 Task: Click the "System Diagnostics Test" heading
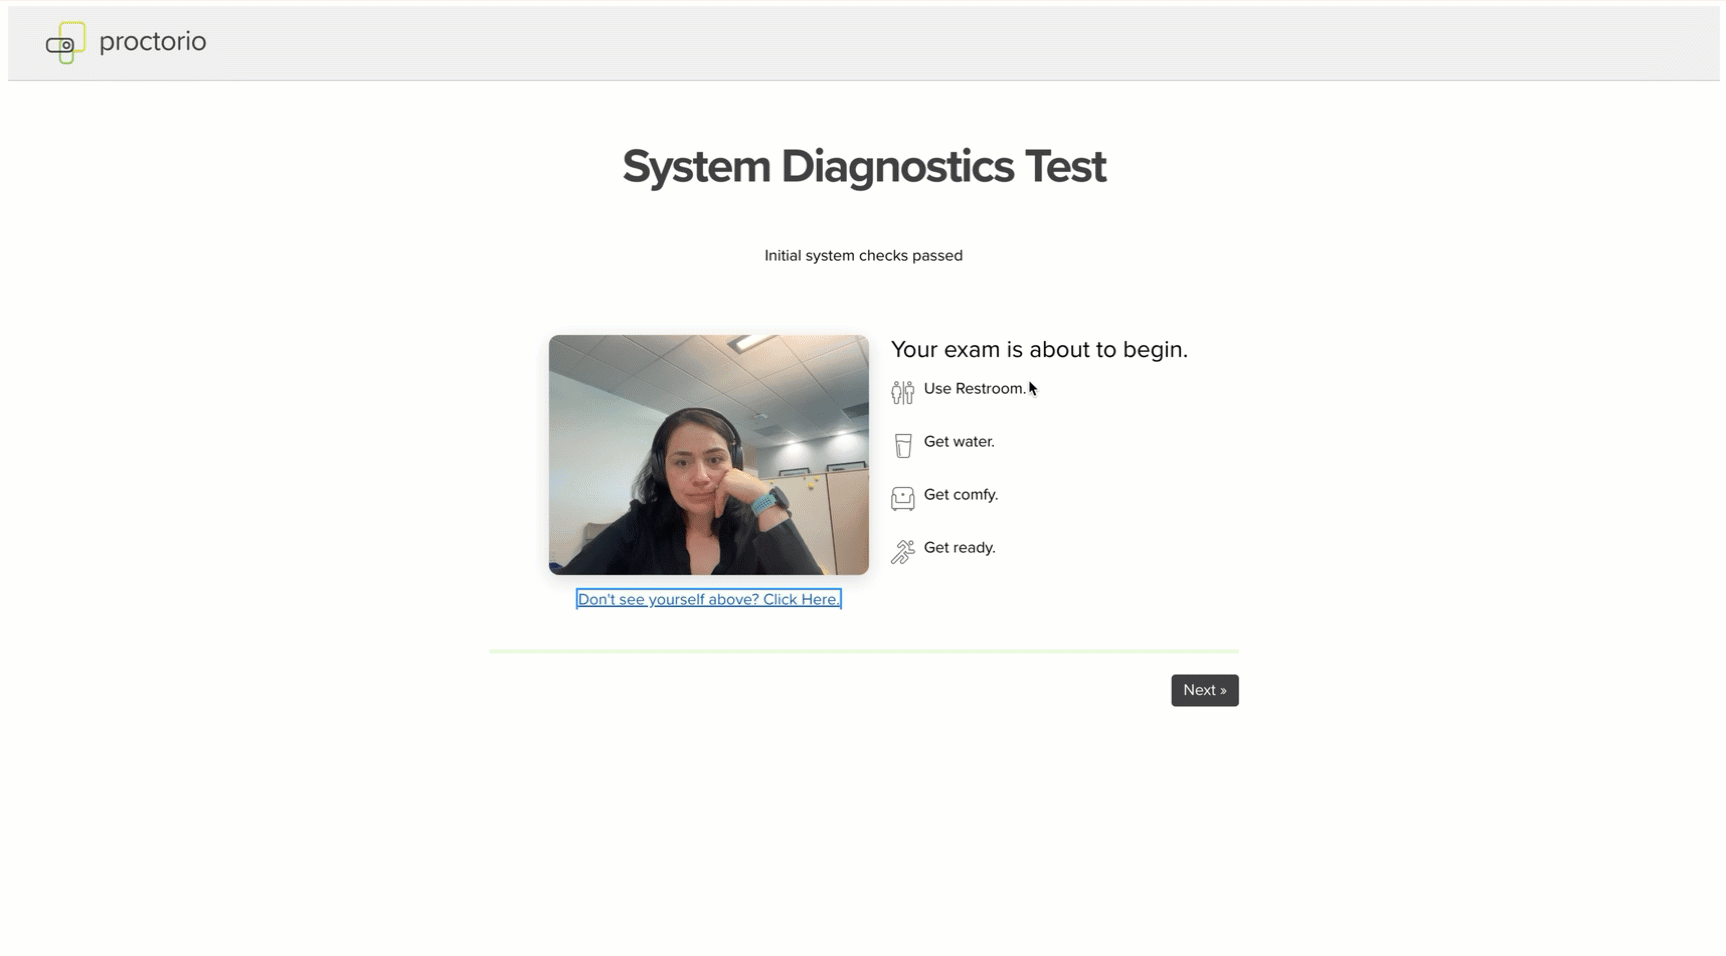click(x=864, y=166)
